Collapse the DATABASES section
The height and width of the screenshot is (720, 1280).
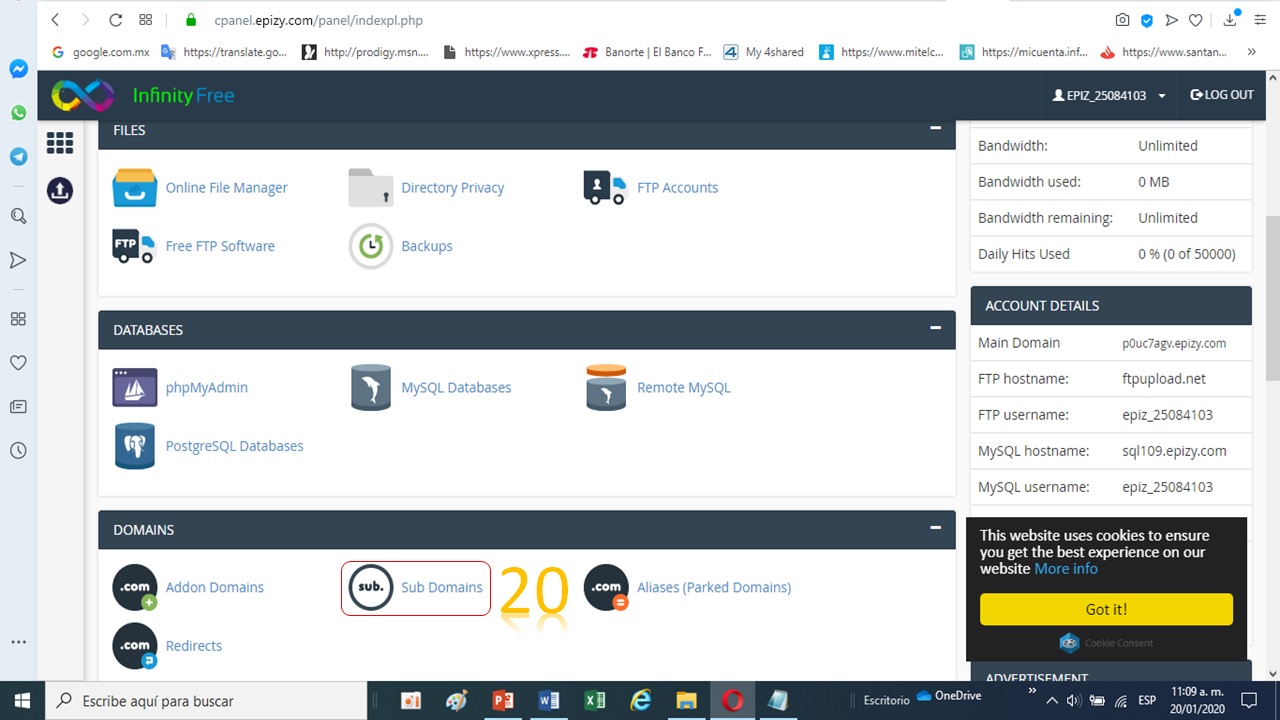[x=935, y=328]
